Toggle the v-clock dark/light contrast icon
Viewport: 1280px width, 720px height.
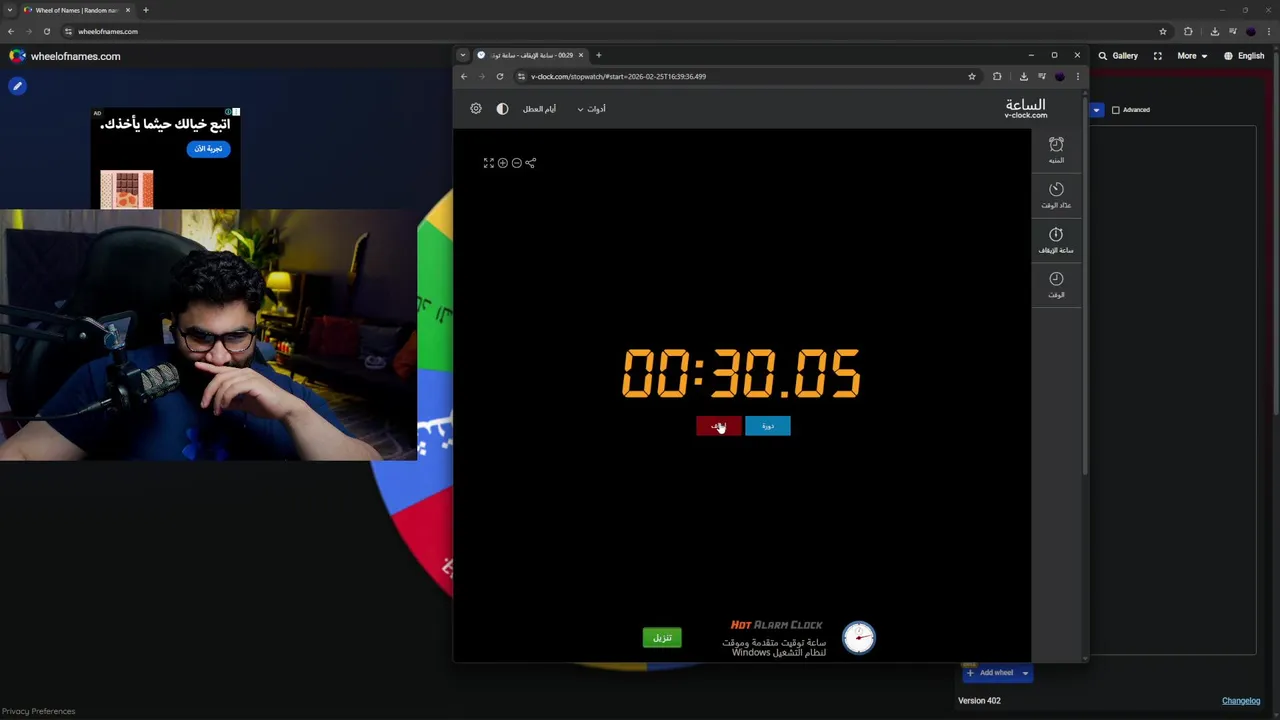(502, 109)
